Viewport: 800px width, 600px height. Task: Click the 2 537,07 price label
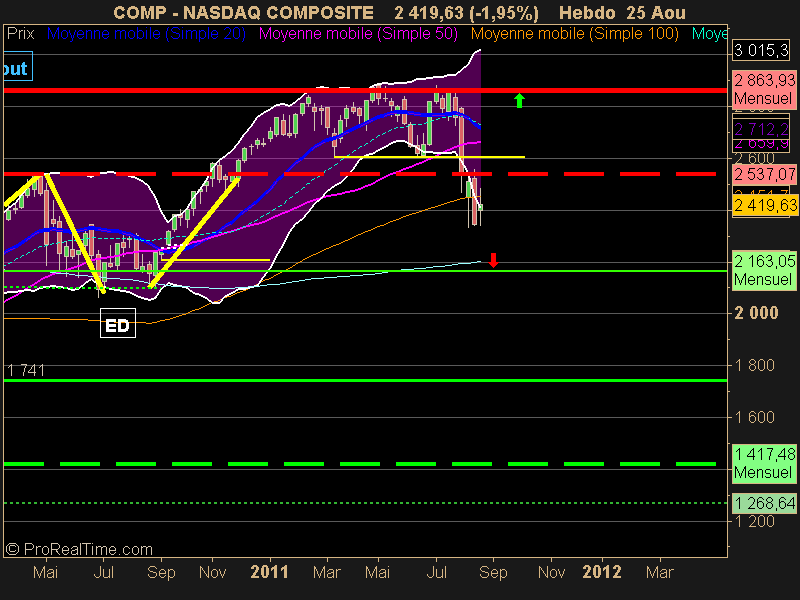pyautogui.click(x=764, y=174)
